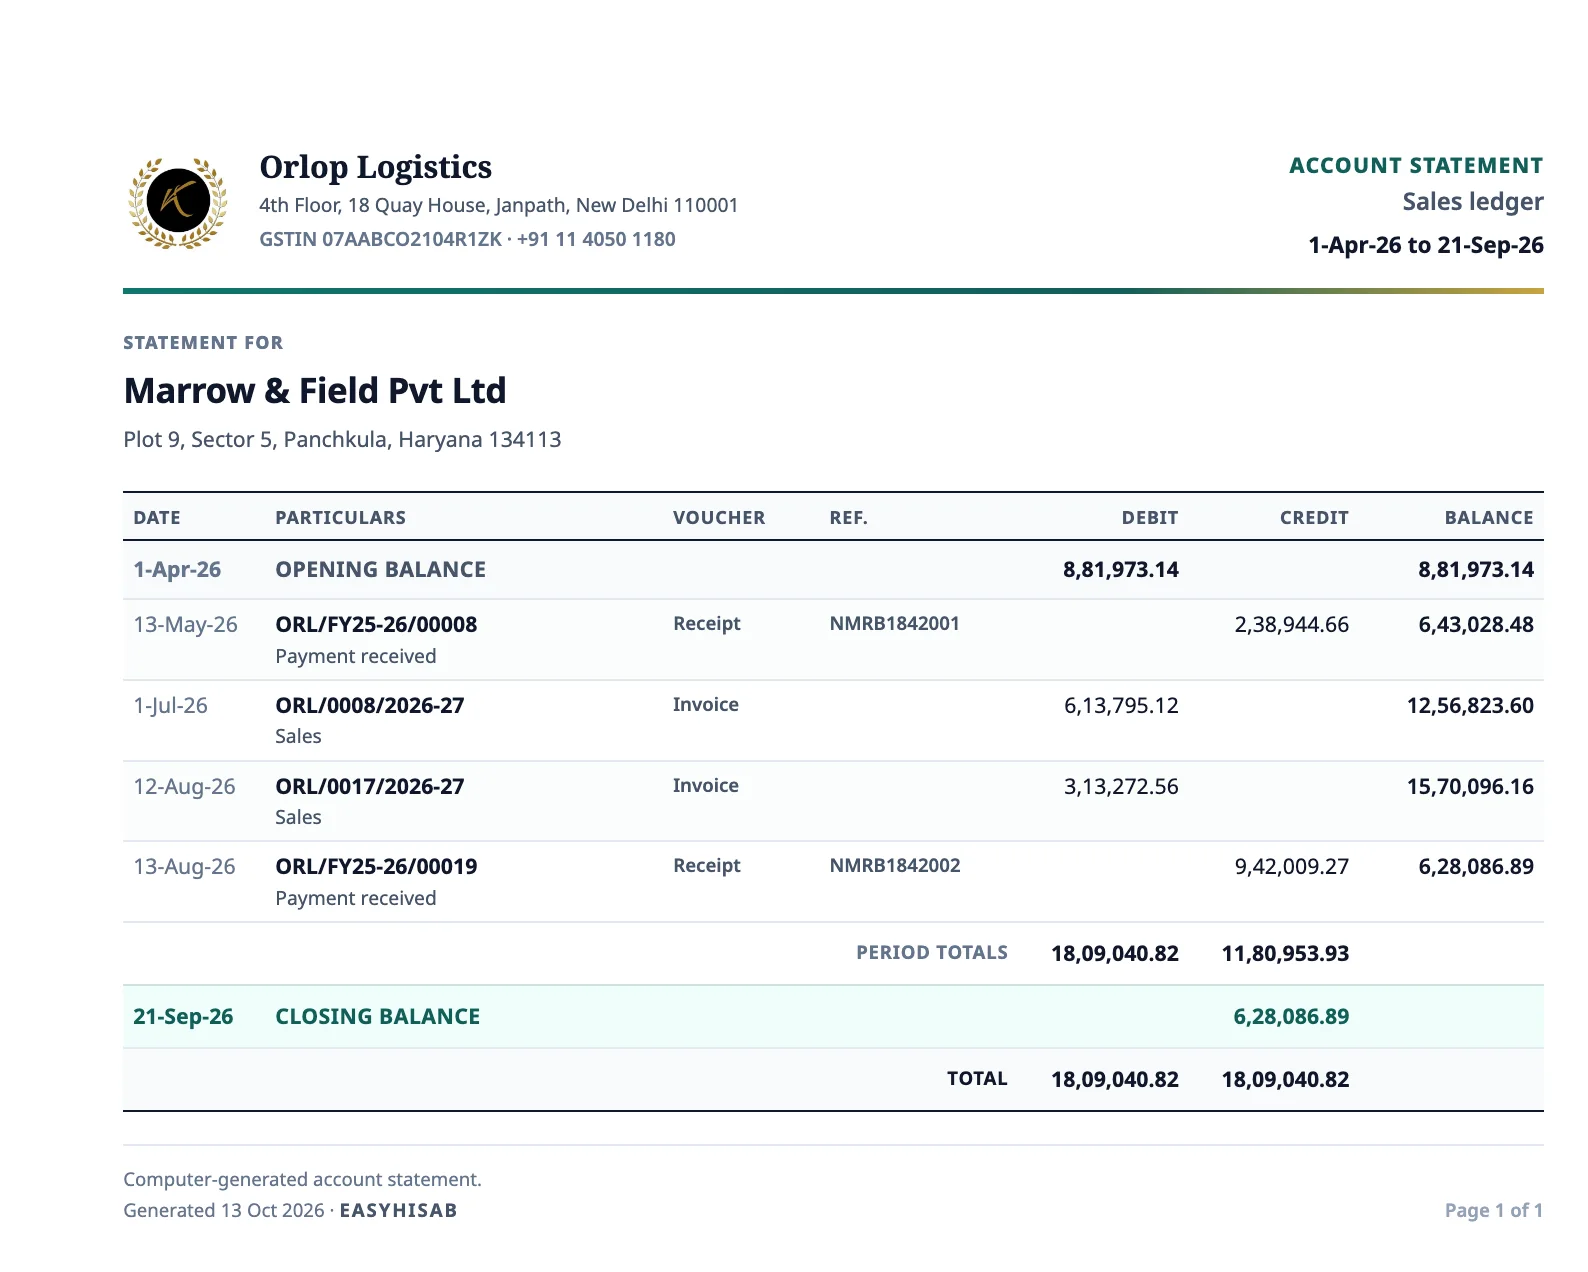Click the TOTAL label in the final row
This screenshot has width=1588, height=1272.
(x=977, y=1079)
